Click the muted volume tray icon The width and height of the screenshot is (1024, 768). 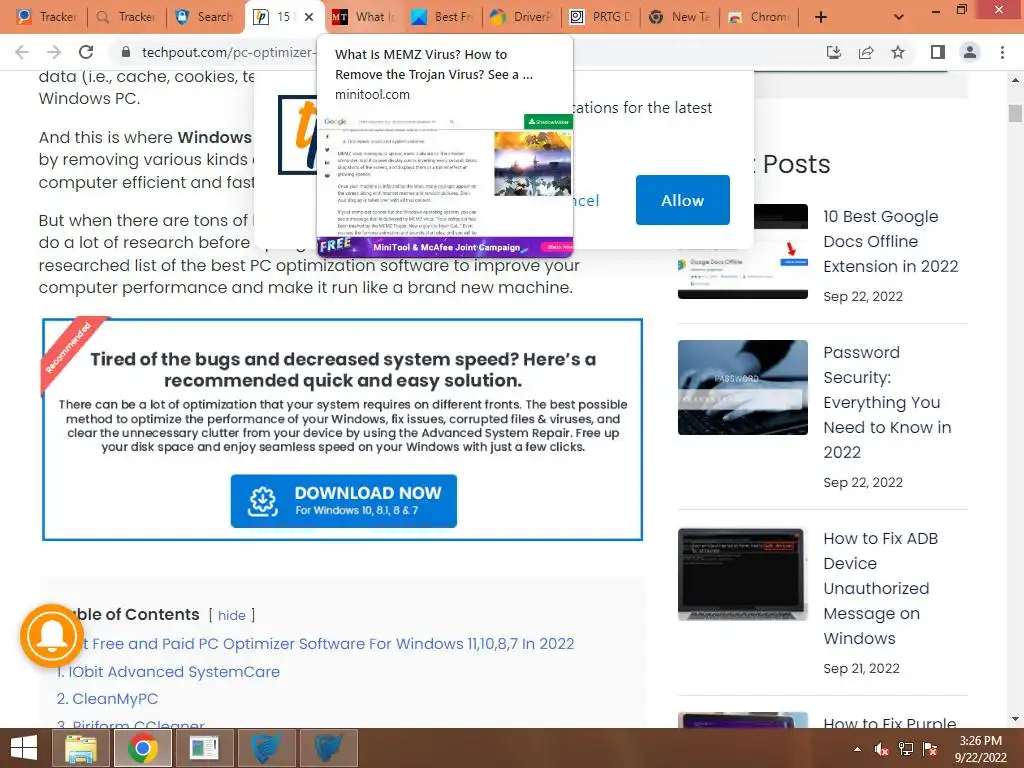coord(881,749)
